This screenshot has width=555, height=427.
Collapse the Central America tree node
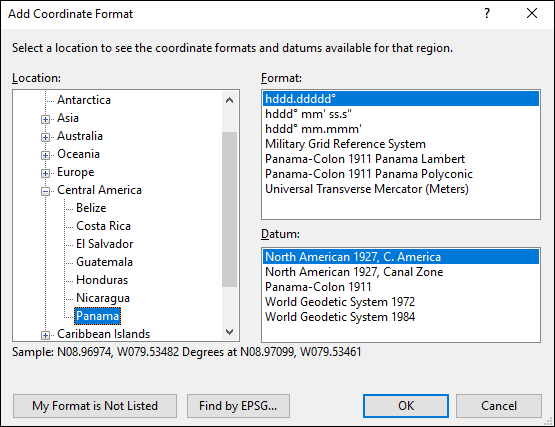[x=45, y=192]
